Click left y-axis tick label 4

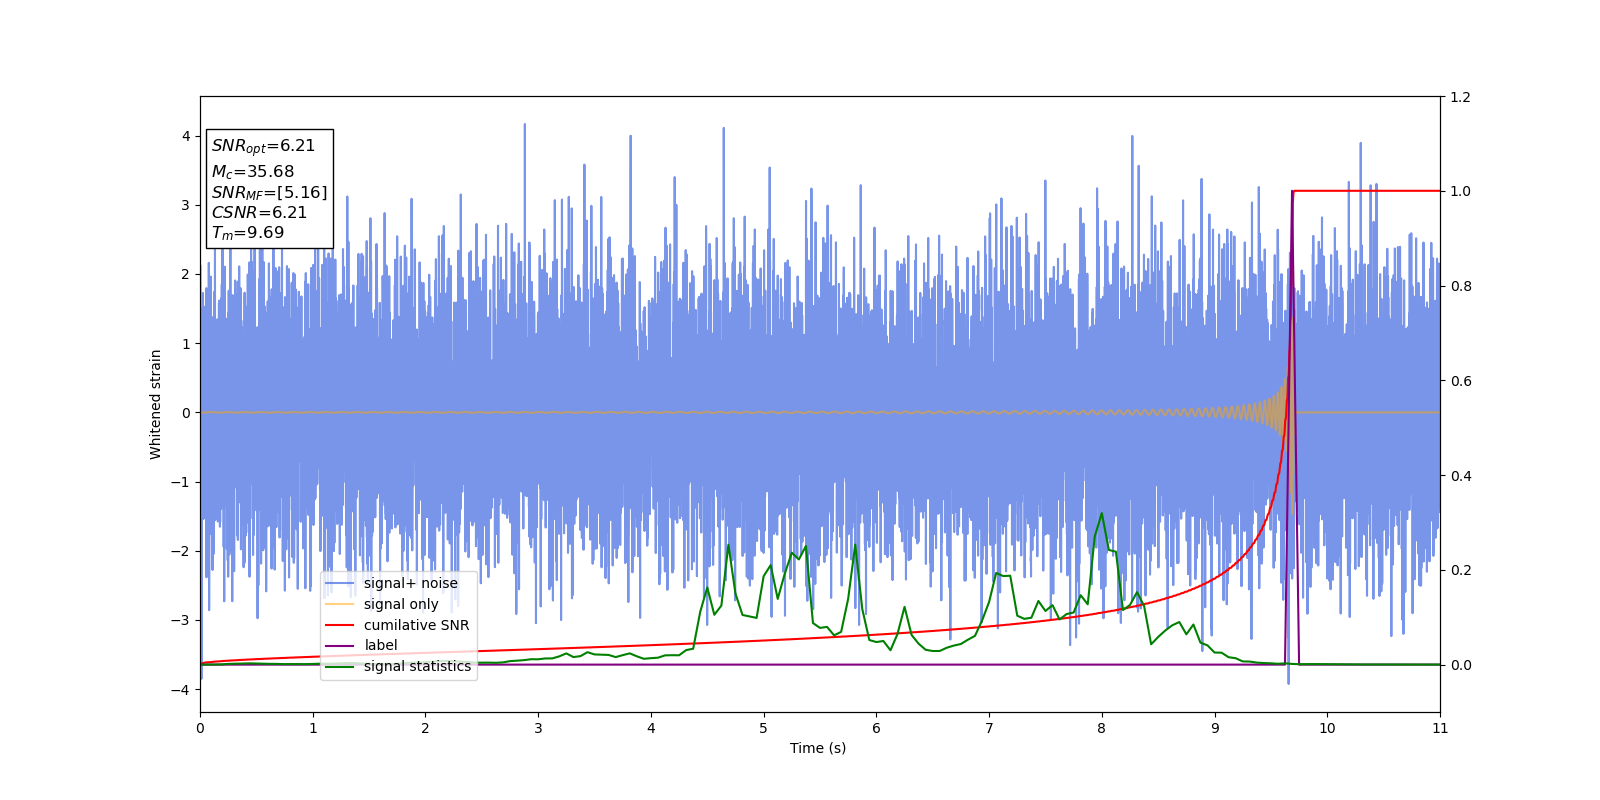click(186, 136)
